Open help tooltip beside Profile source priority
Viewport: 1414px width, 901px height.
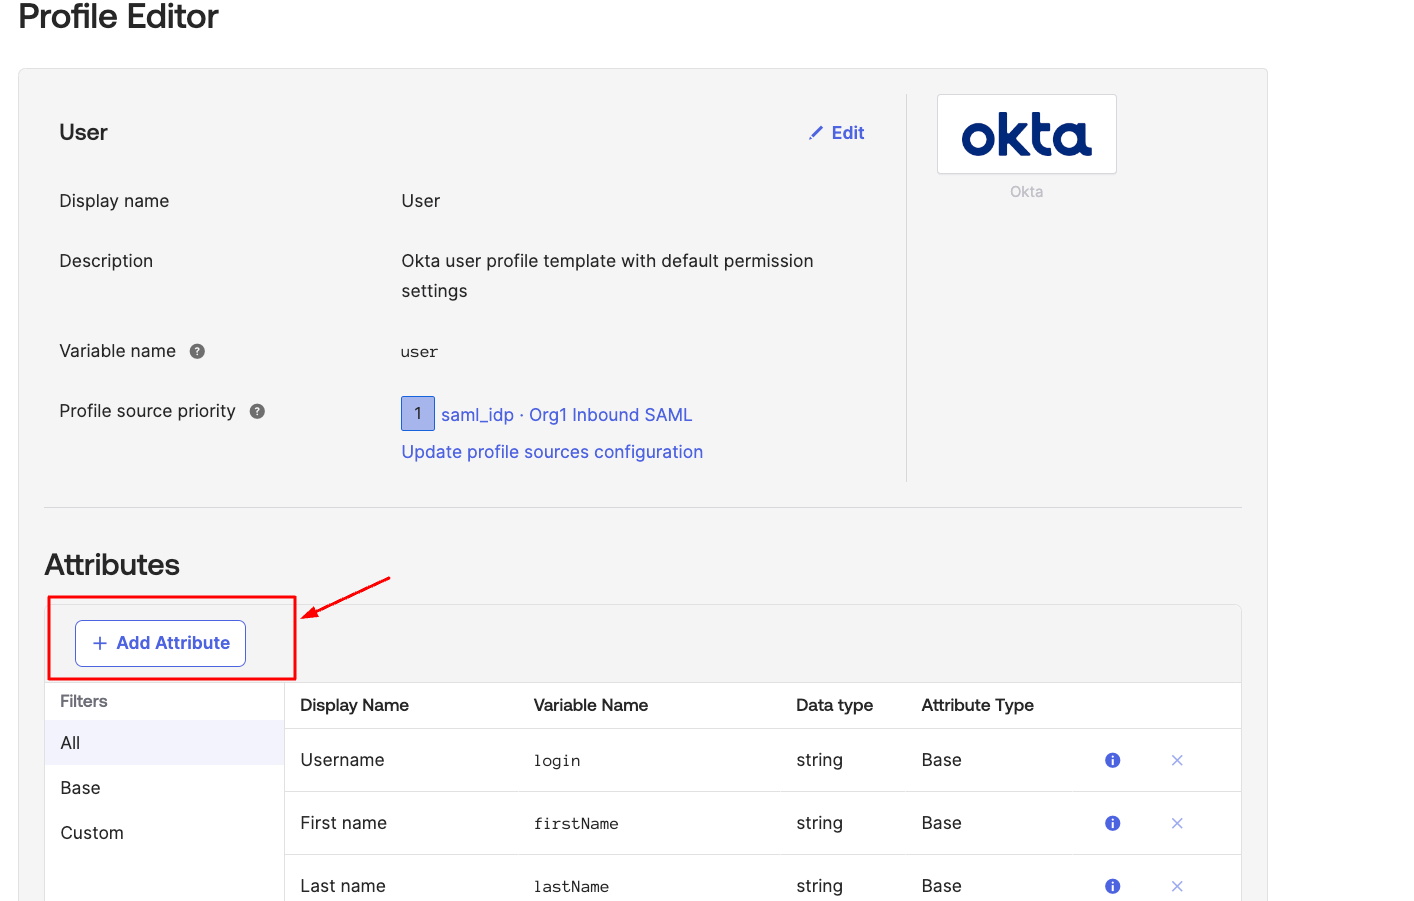(x=257, y=411)
